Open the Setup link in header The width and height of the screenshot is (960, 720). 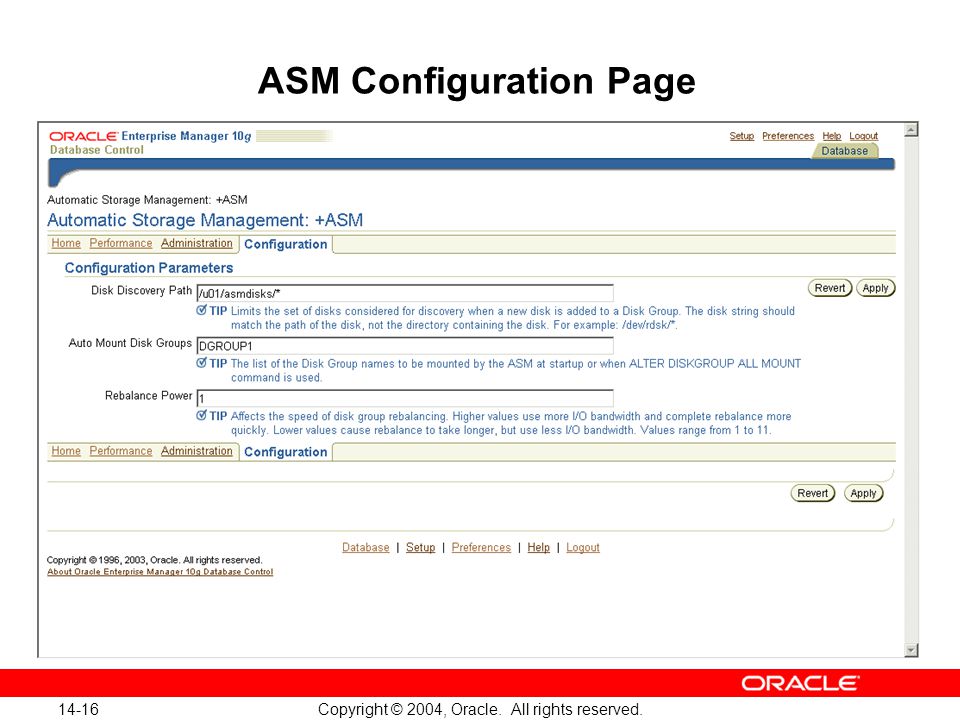[741, 136]
